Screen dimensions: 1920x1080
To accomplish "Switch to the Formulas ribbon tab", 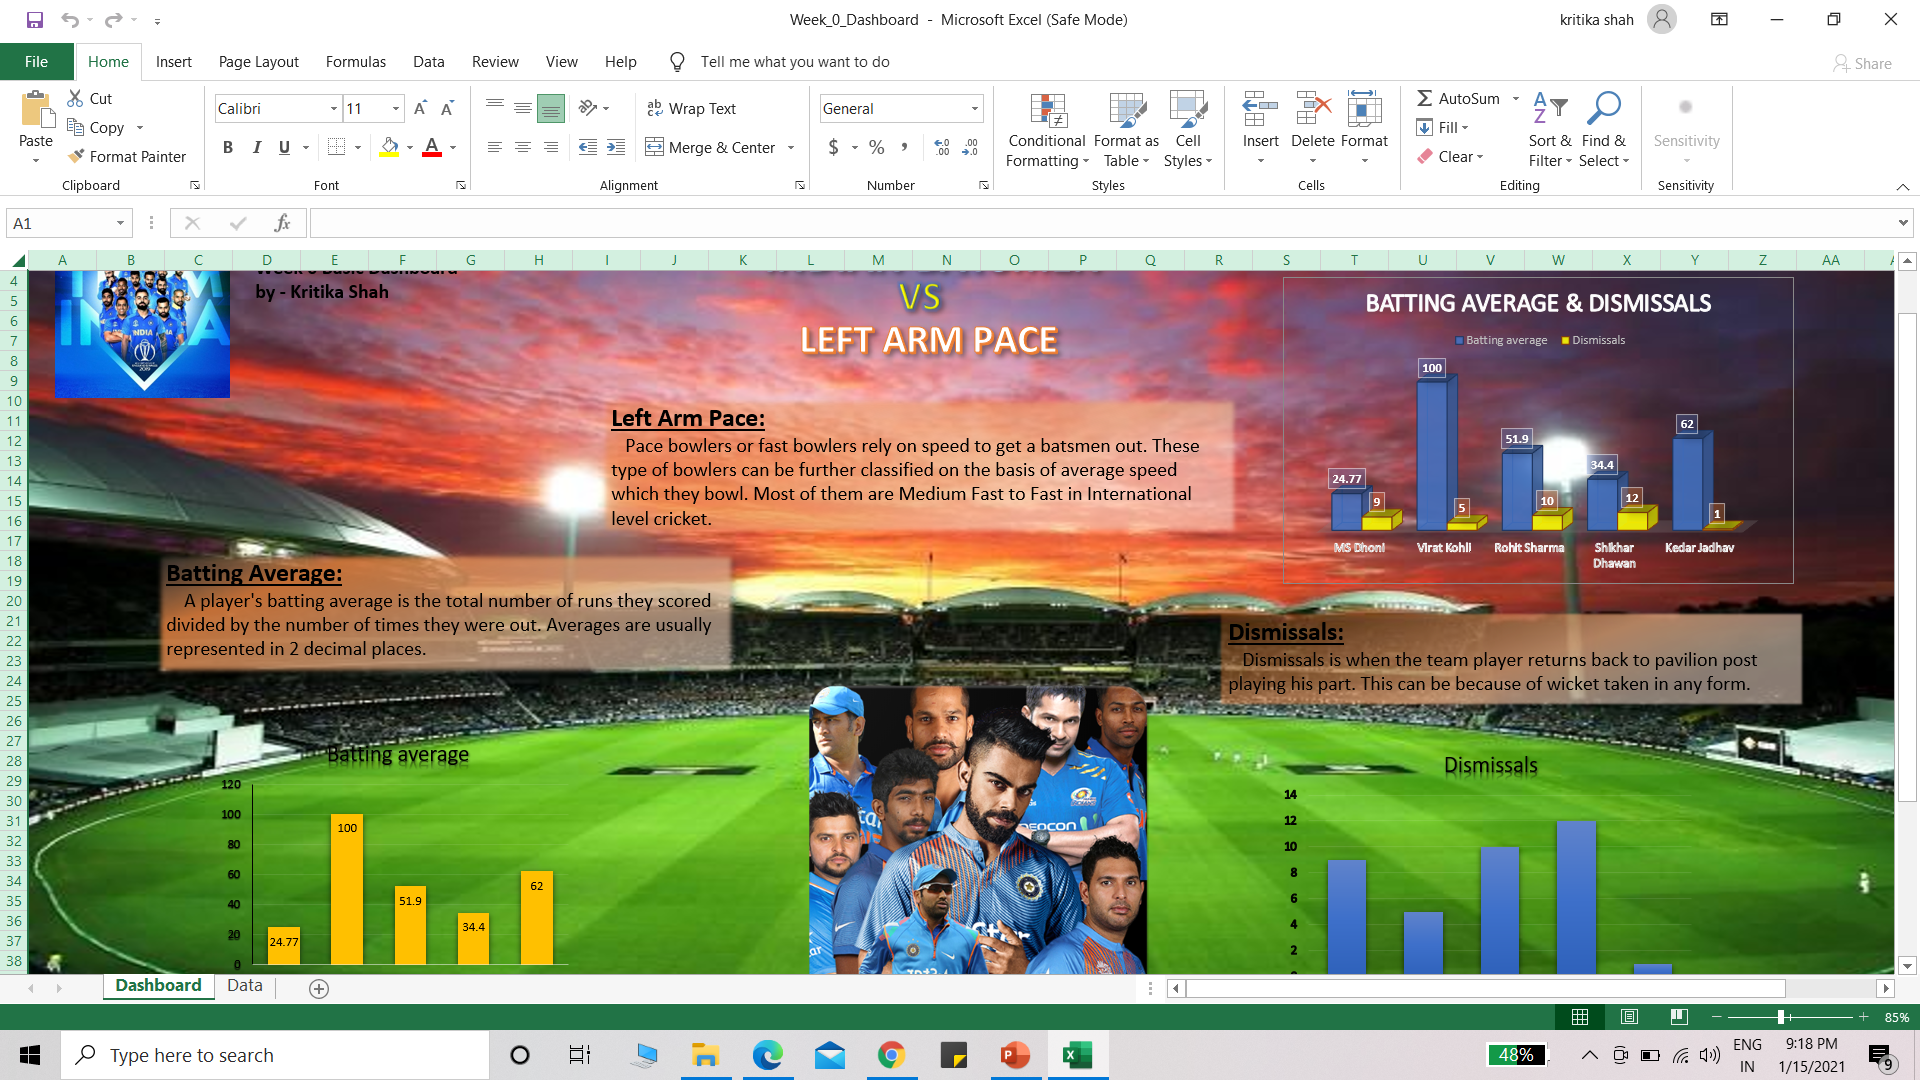I will pos(355,61).
